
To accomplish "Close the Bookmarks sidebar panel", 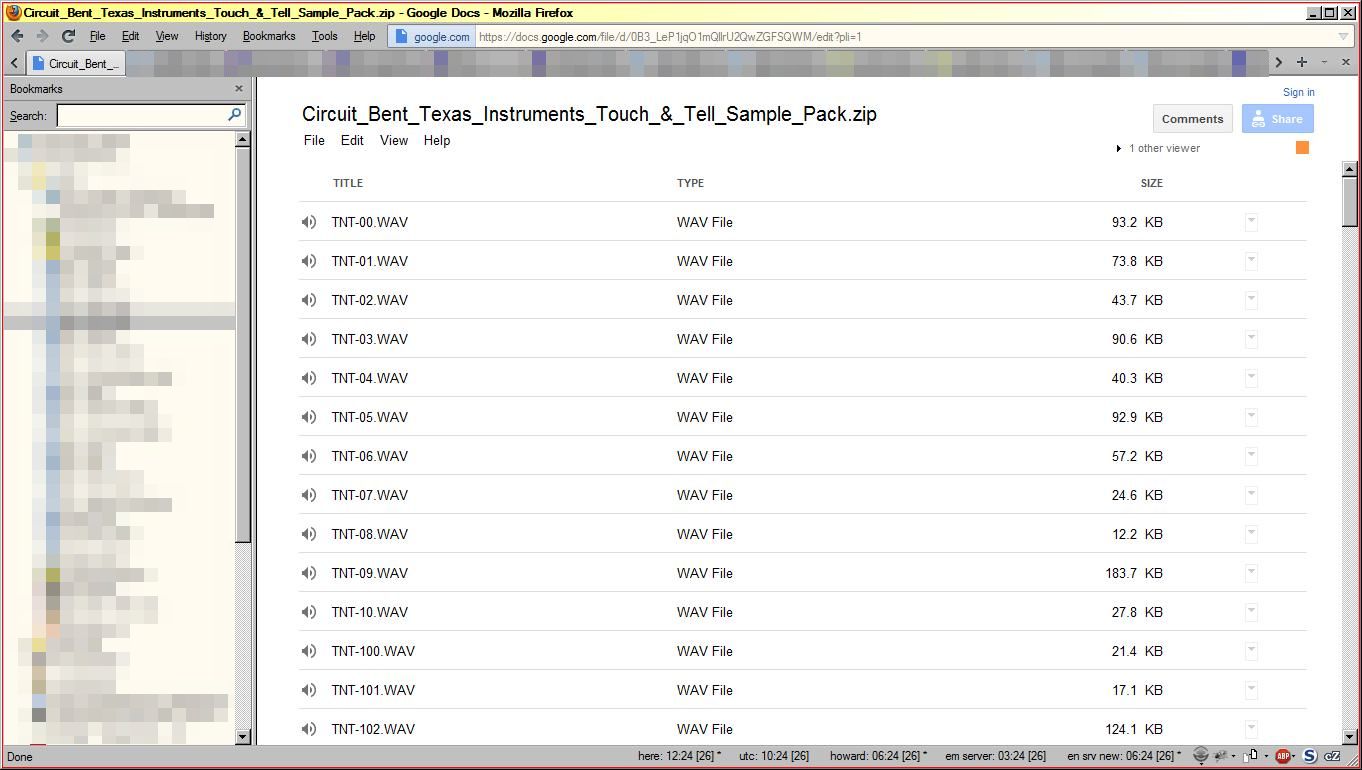I will (238, 89).
